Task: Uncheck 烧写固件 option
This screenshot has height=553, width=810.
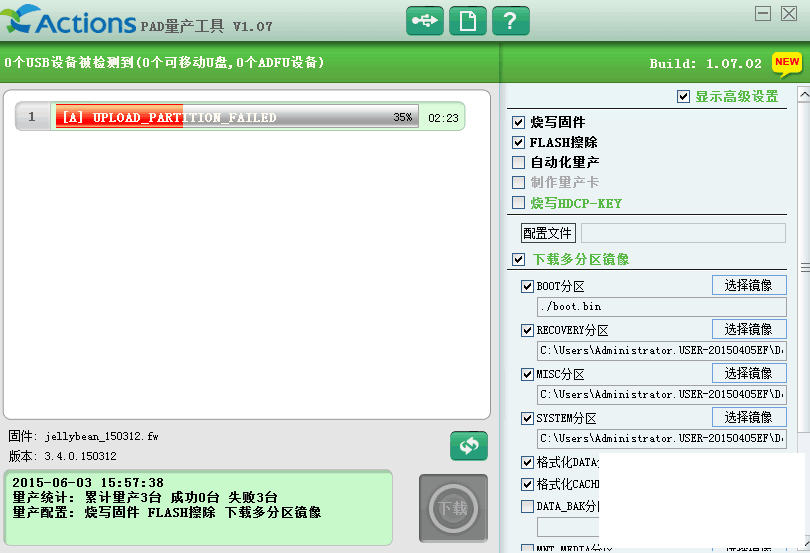Action: point(518,122)
